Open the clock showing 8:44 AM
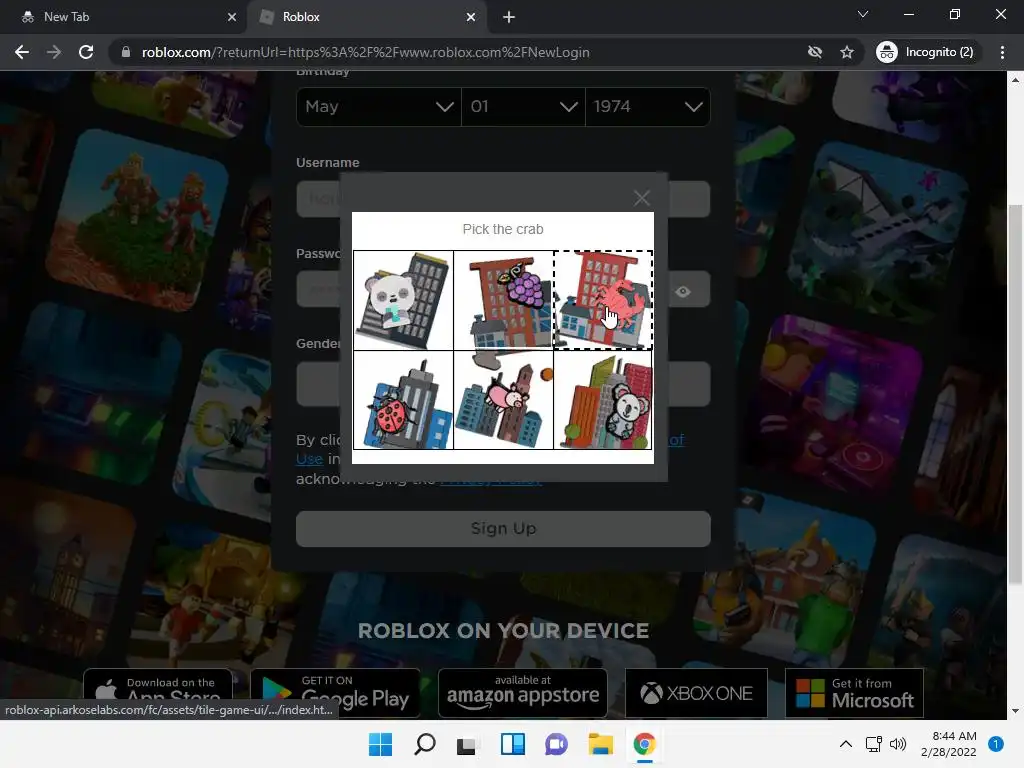The width and height of the screenshot is (1024, 768). point(949,744)
